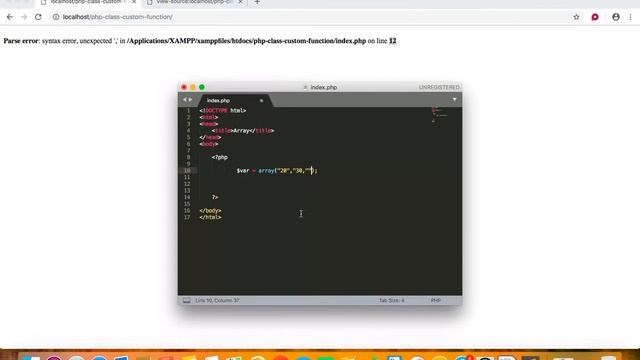
Task: Click the ?> closing tag on line 14
Action: (215, 197)
